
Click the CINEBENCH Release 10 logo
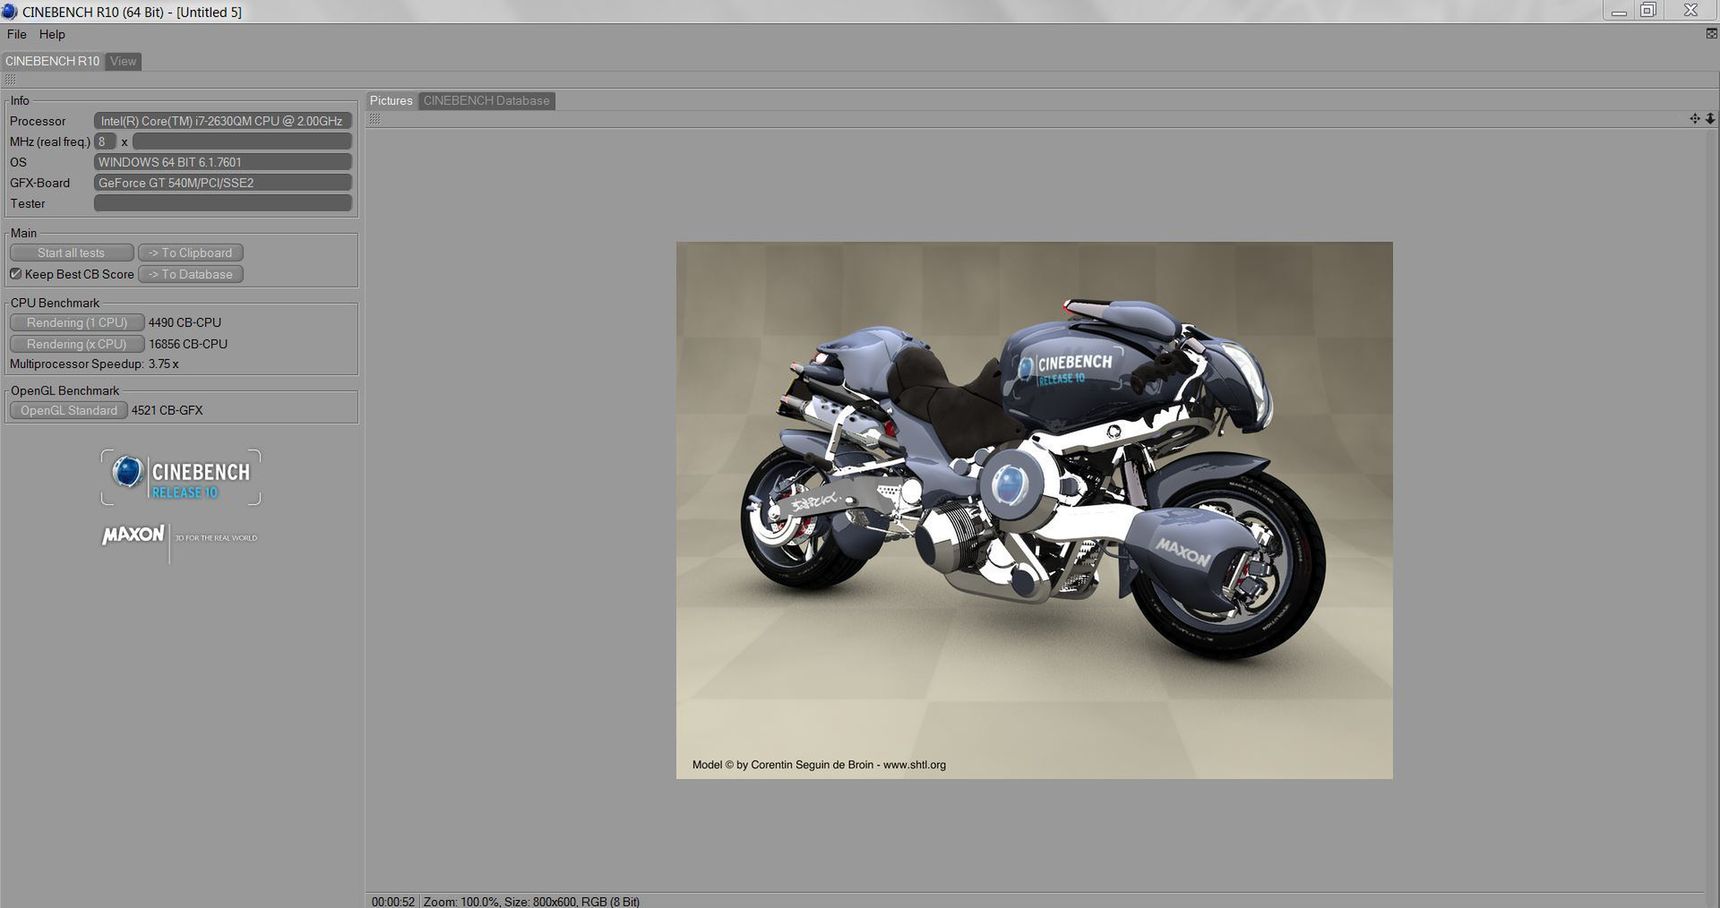coord(181,477)
